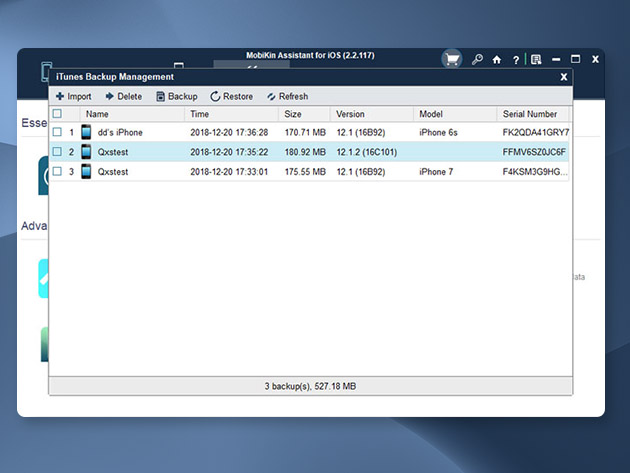
Task: Check the box for backup row 2
Action: [x=57, y=152]
